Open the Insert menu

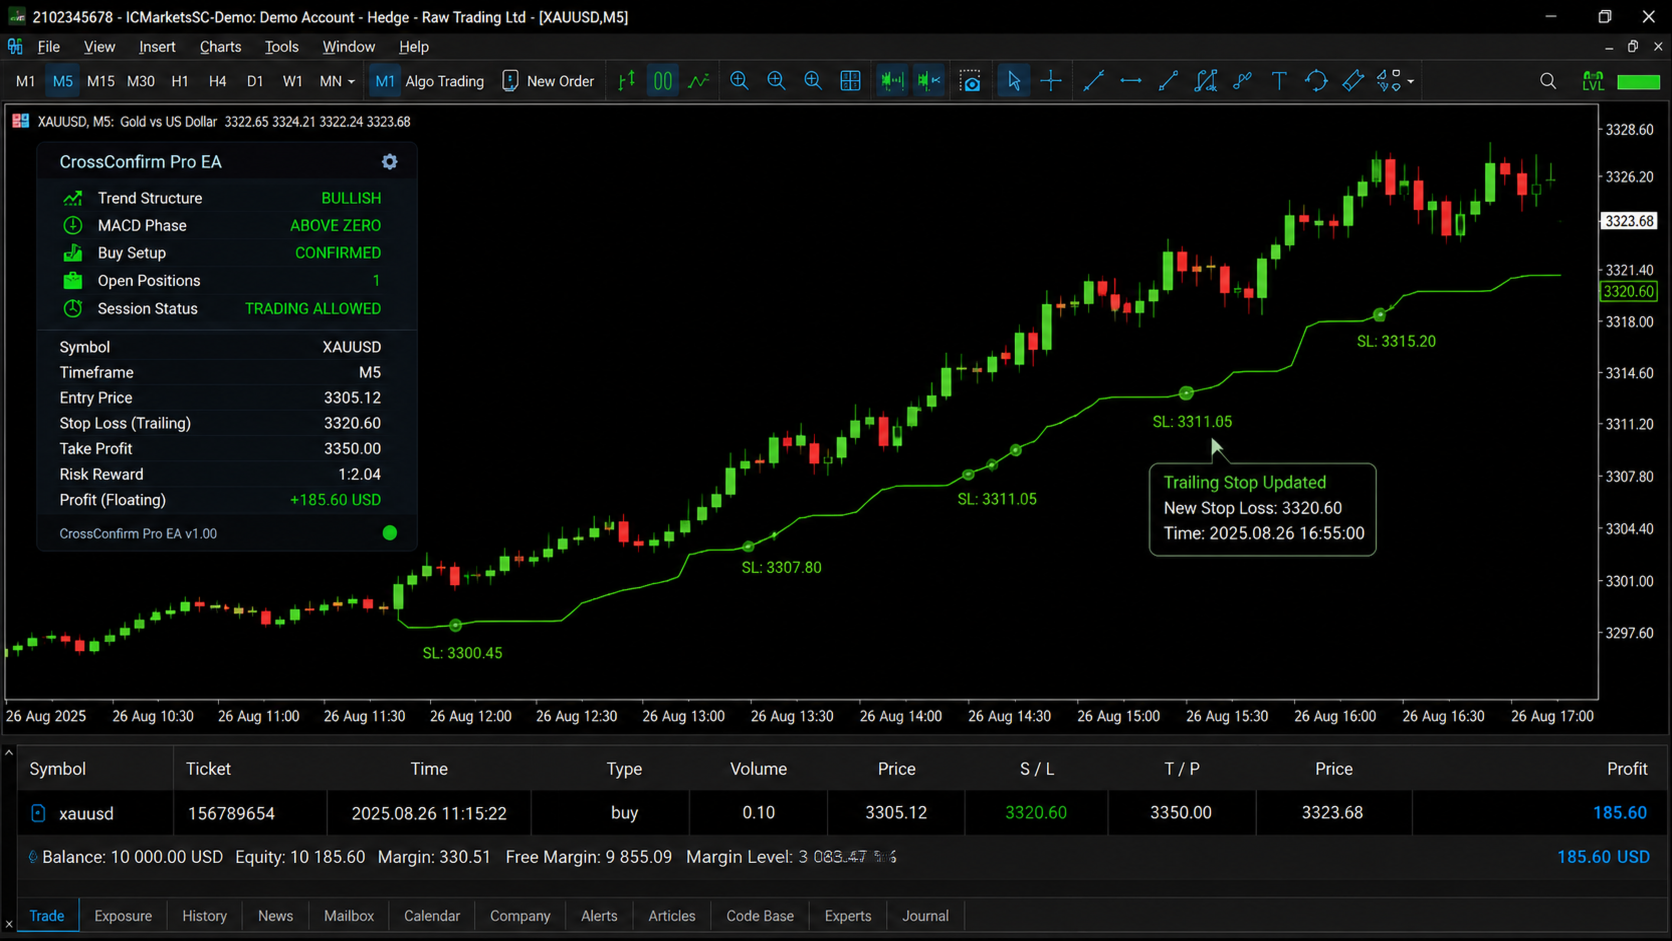click(157, 47)
